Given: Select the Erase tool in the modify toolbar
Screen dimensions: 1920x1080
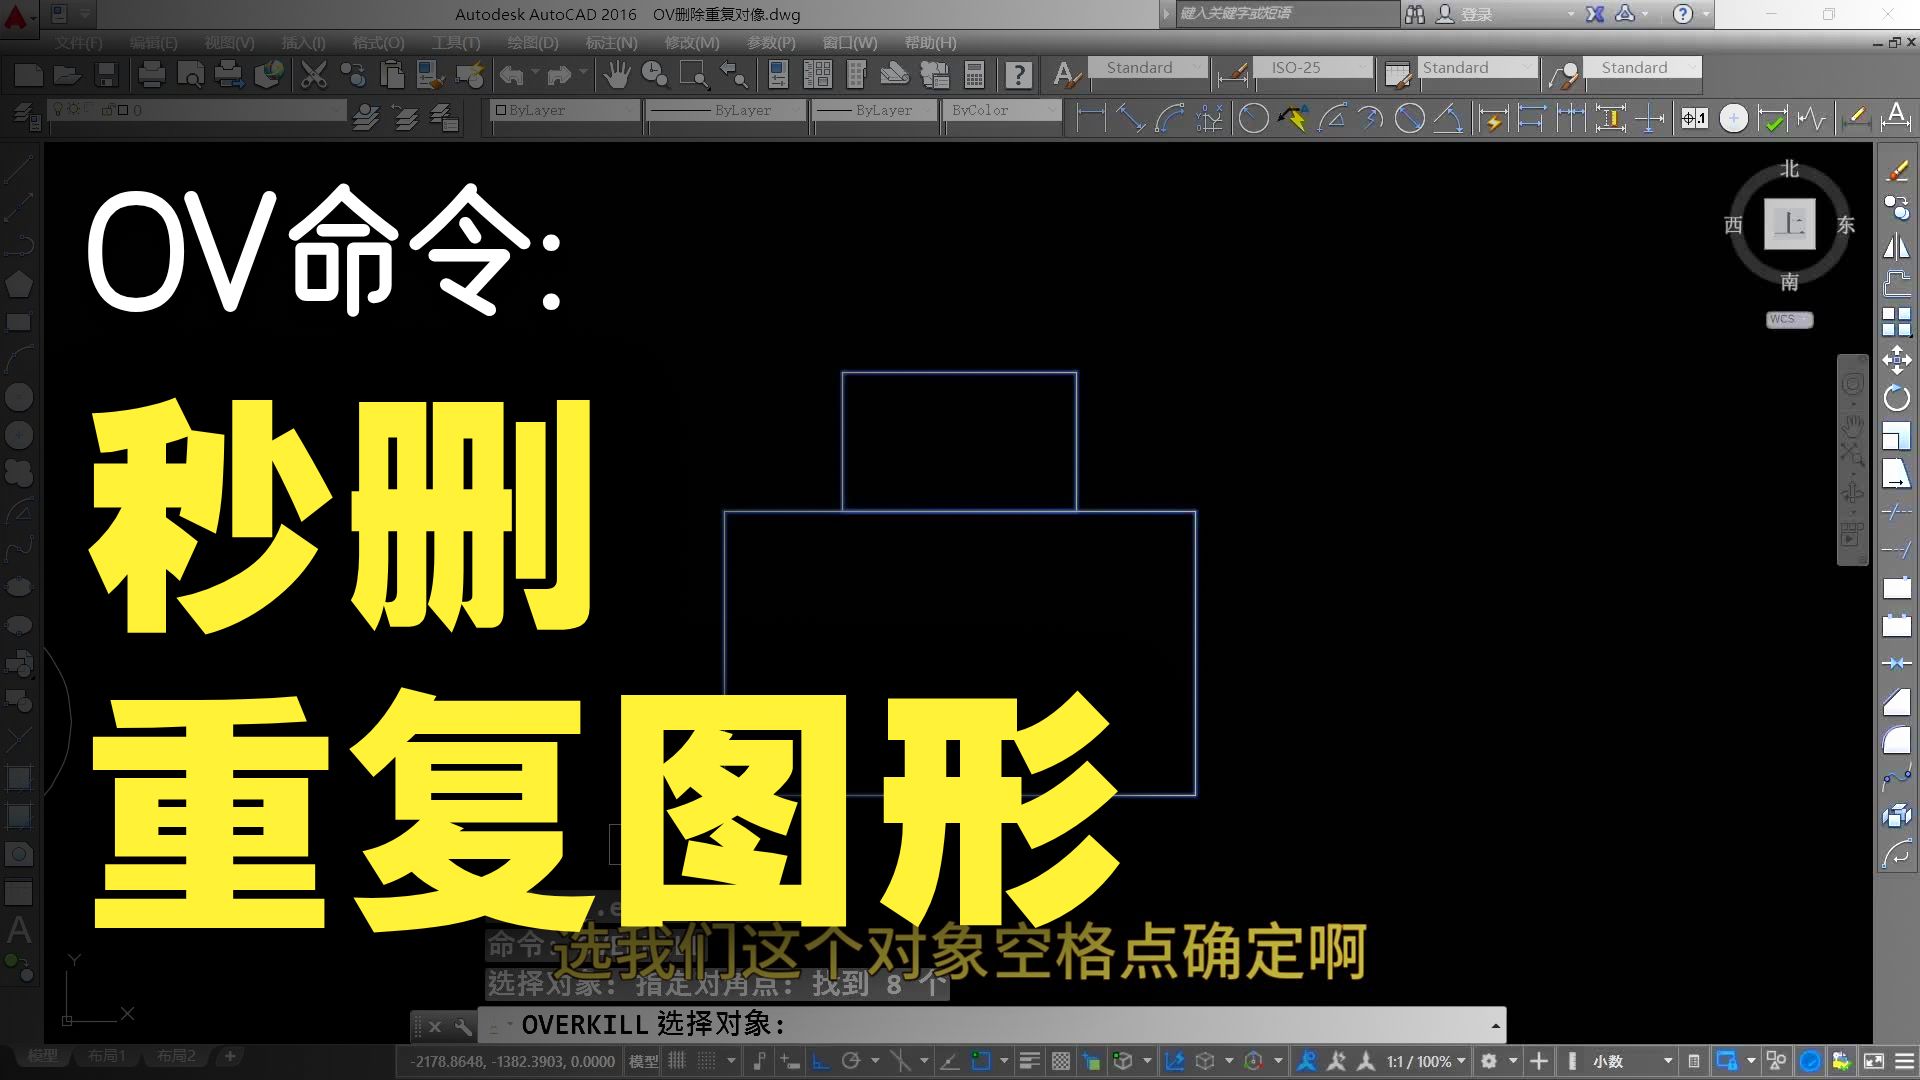Looking at the screenshot, I should pos(1897,170).
